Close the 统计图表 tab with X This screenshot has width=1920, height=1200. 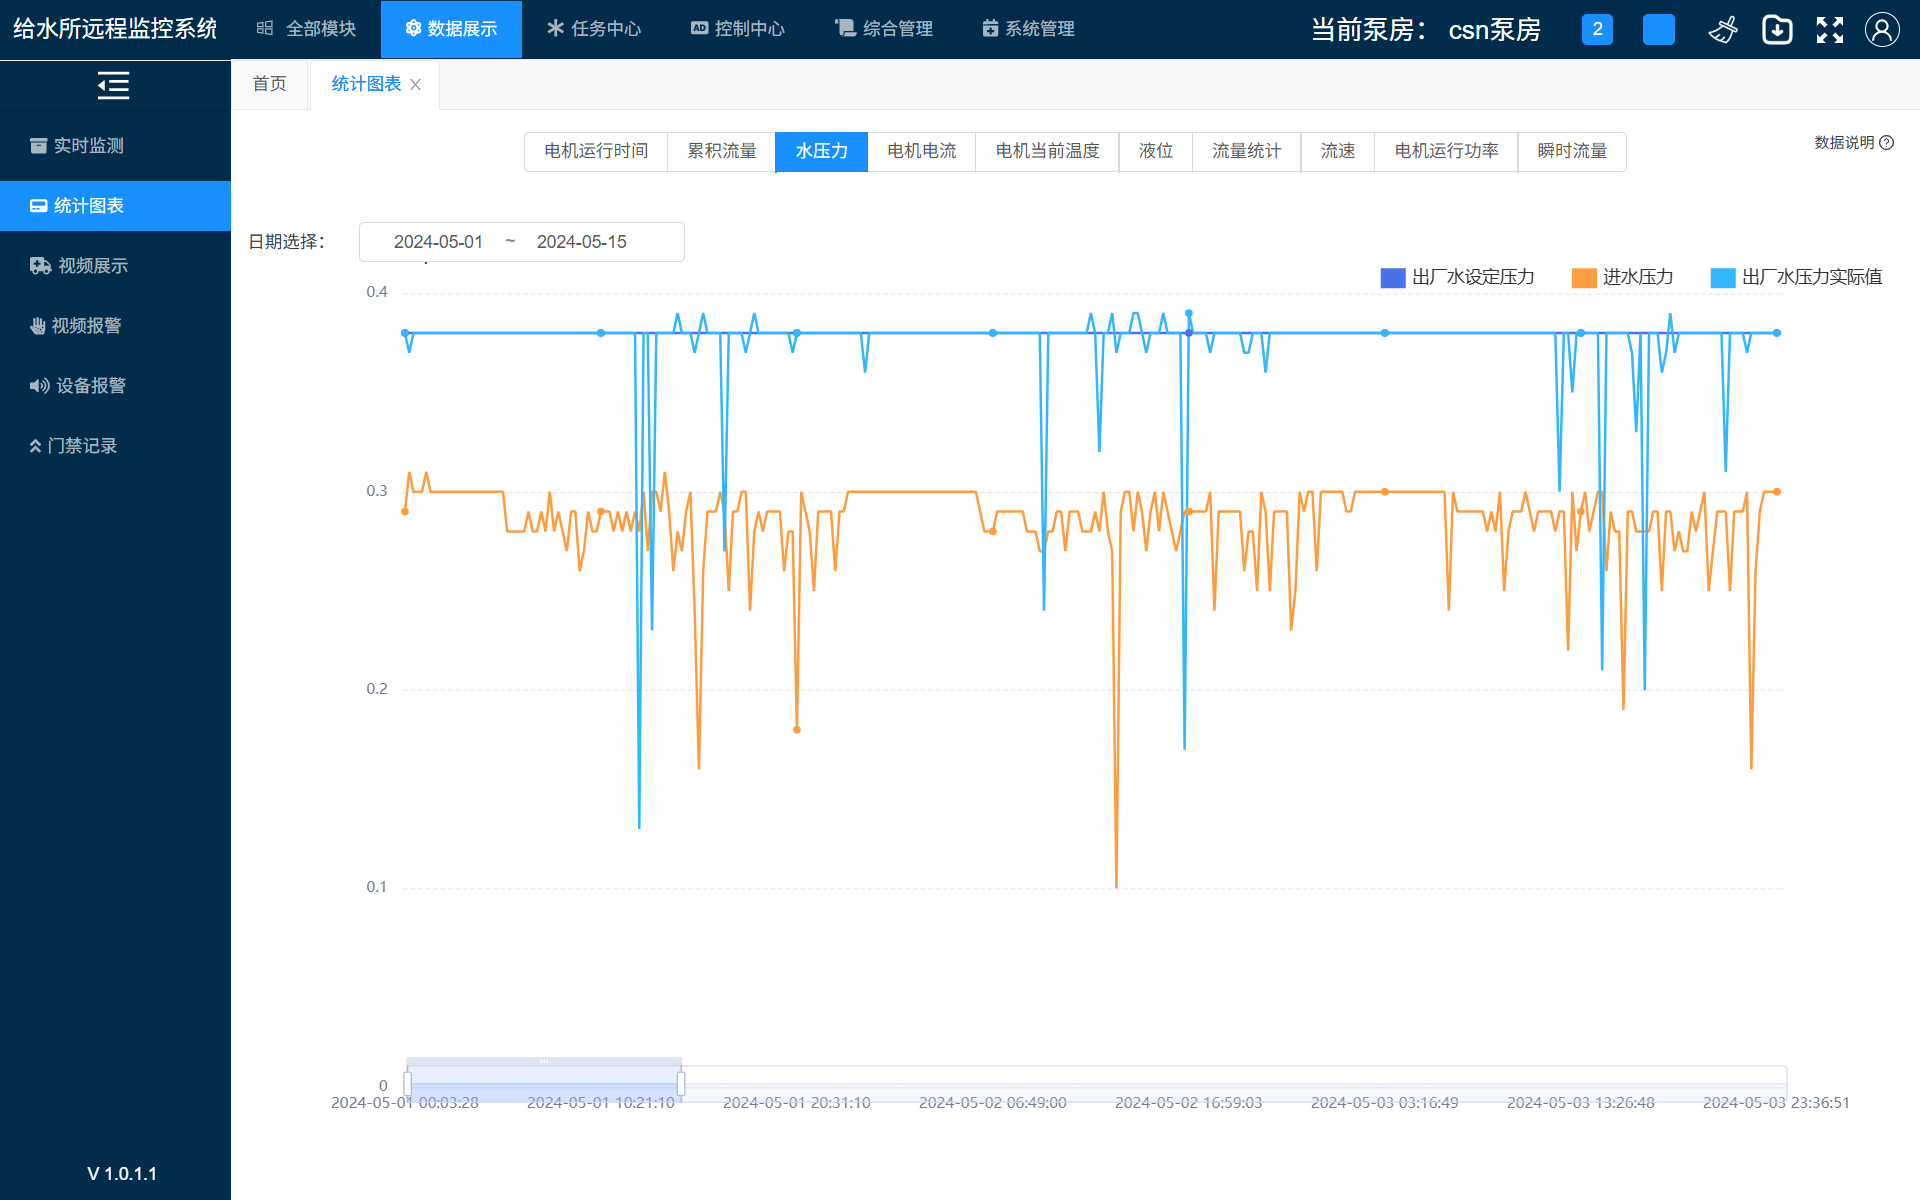point(416,85)
